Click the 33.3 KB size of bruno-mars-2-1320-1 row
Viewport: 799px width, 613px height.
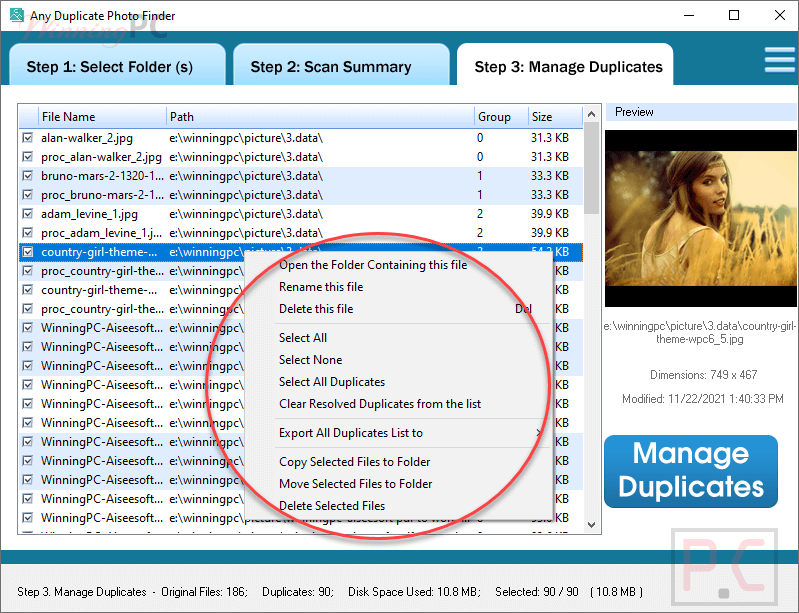click(549, 176)
